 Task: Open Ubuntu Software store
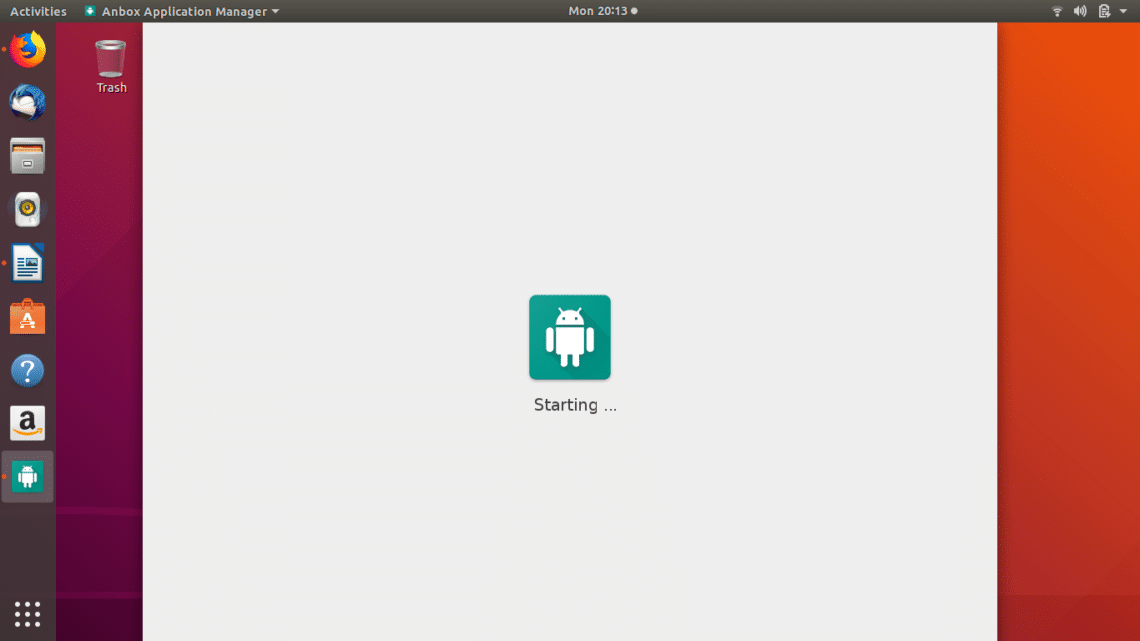click(28, 318)
